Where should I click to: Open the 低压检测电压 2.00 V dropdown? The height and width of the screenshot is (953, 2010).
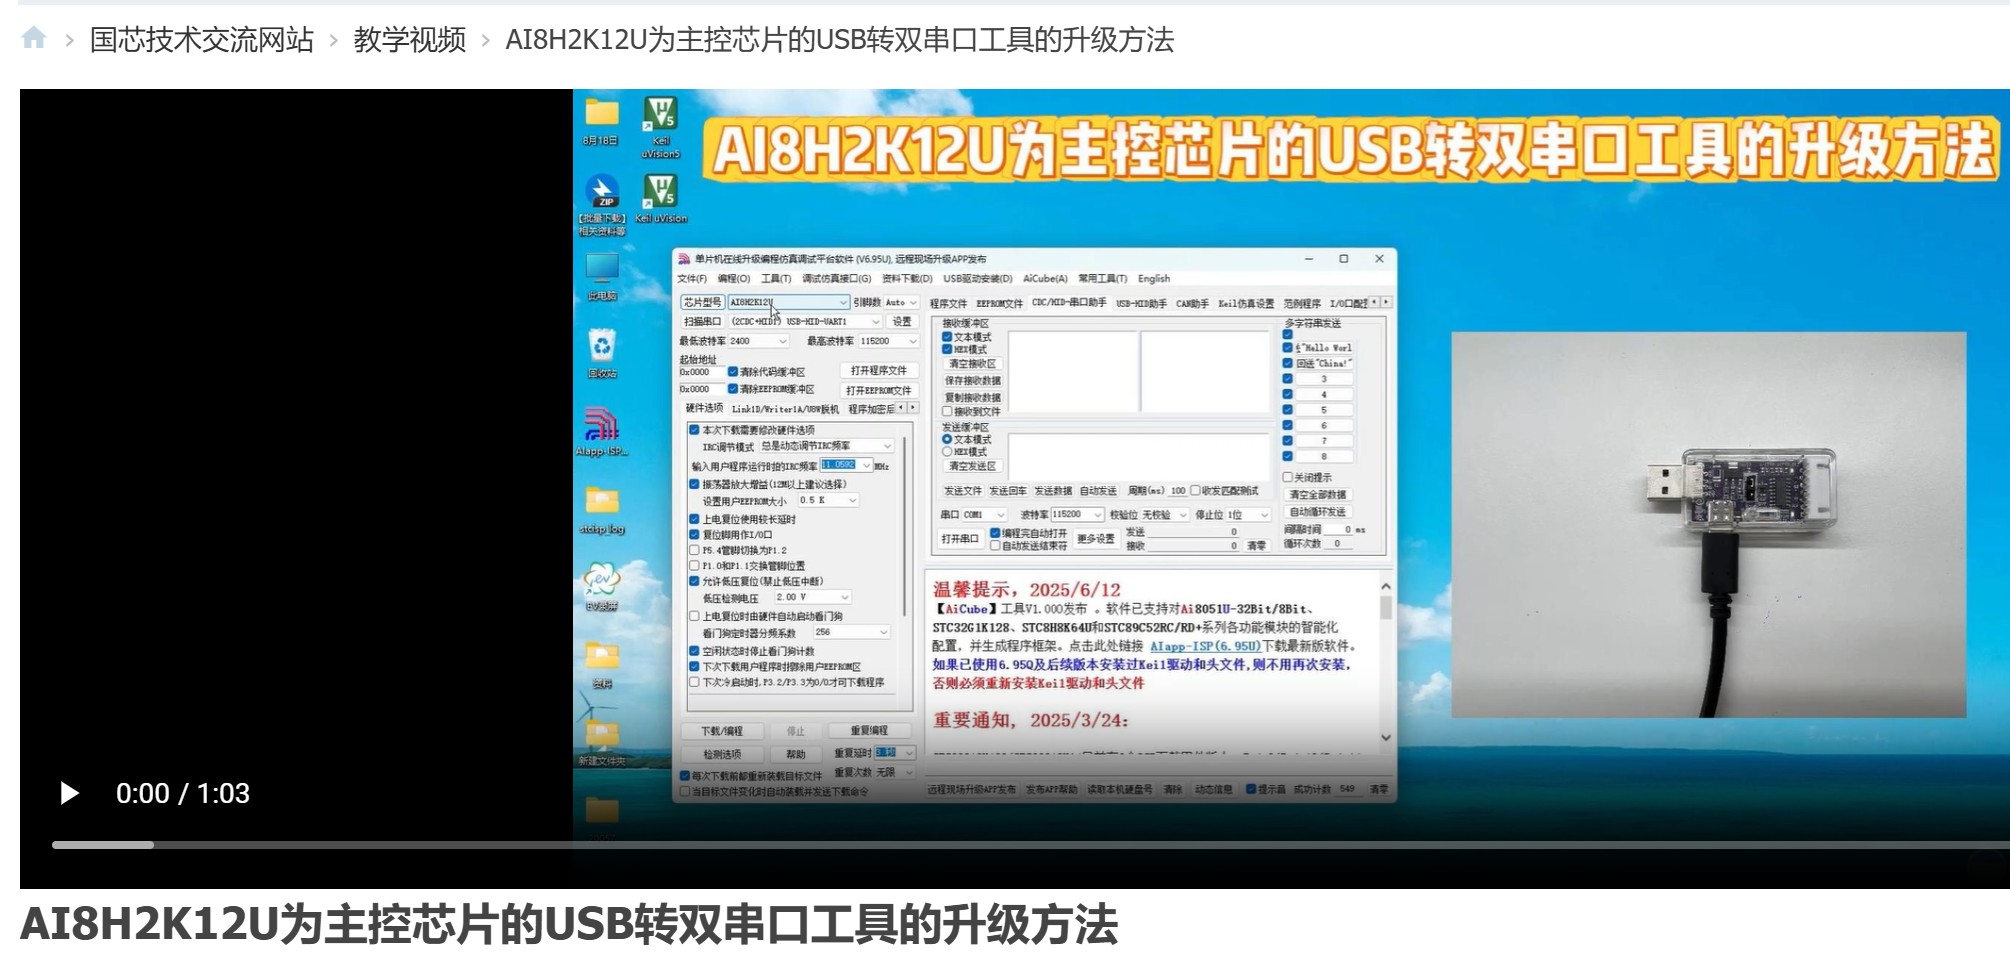(812, 597)
